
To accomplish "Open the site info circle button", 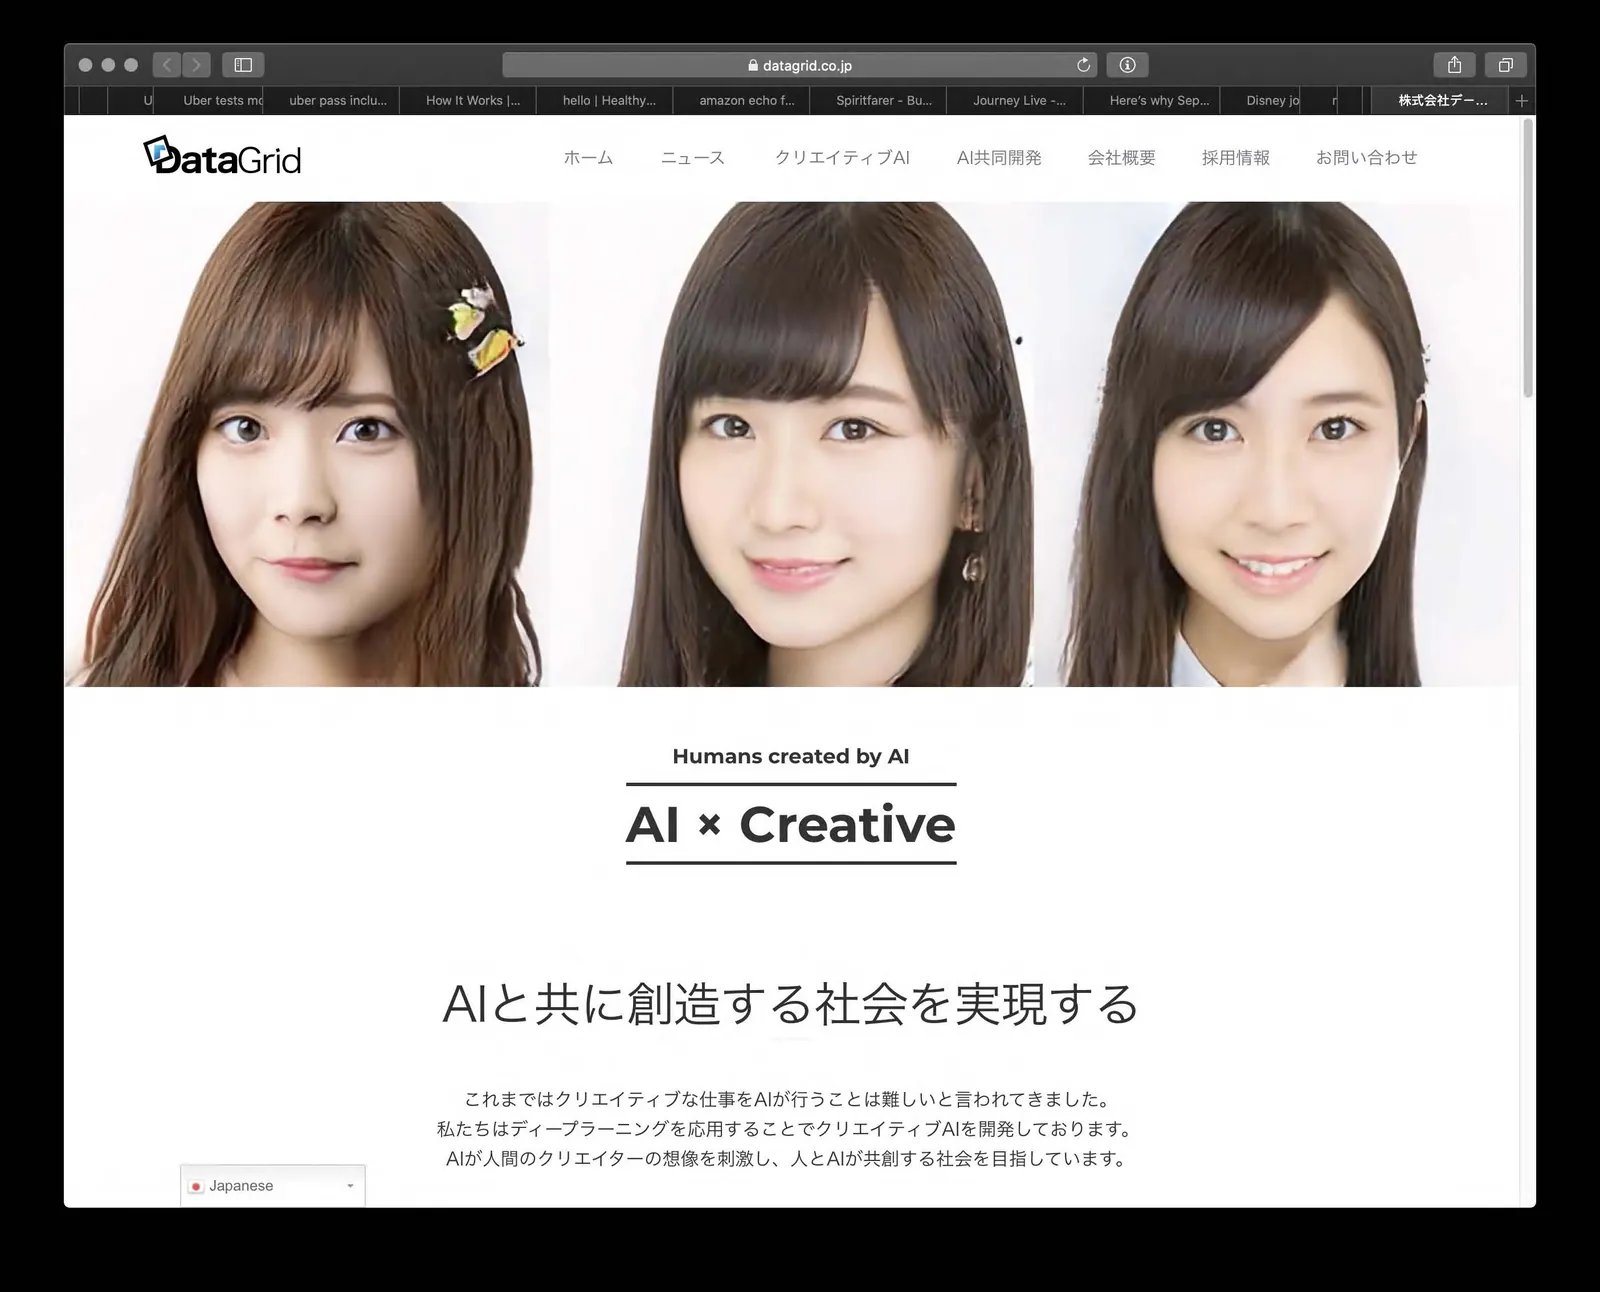I will pos(1127,65).
